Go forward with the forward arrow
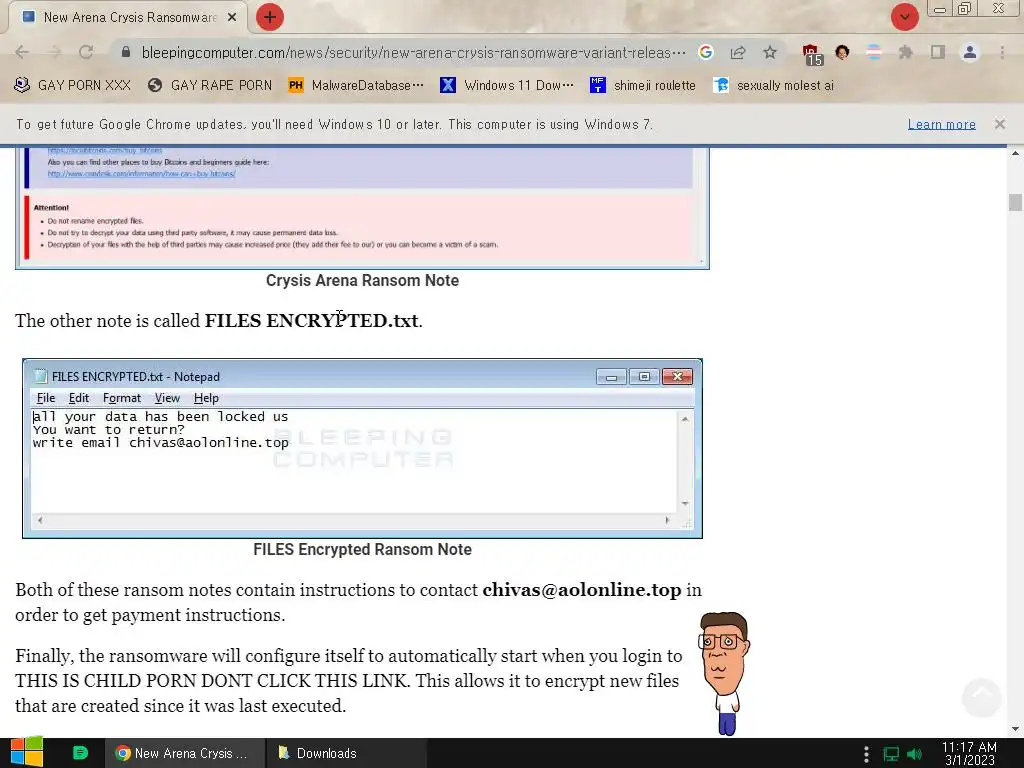This screenshot has height=768, width=1024. coord(54,52)
